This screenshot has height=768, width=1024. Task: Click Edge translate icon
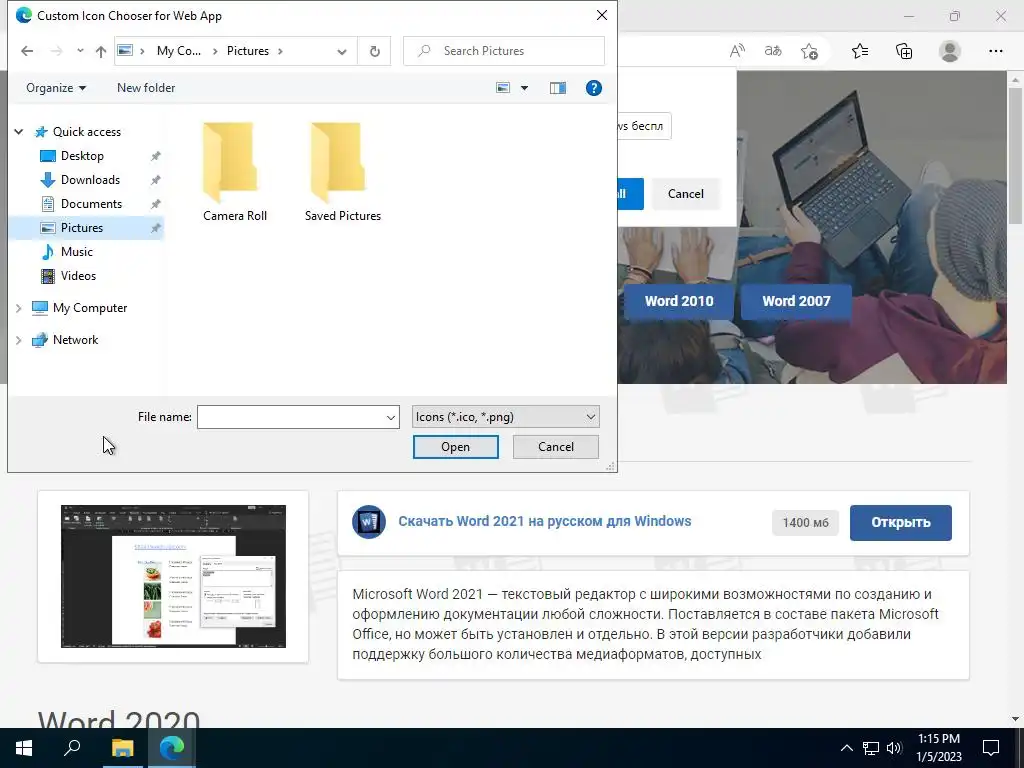[x=773, y=51]
